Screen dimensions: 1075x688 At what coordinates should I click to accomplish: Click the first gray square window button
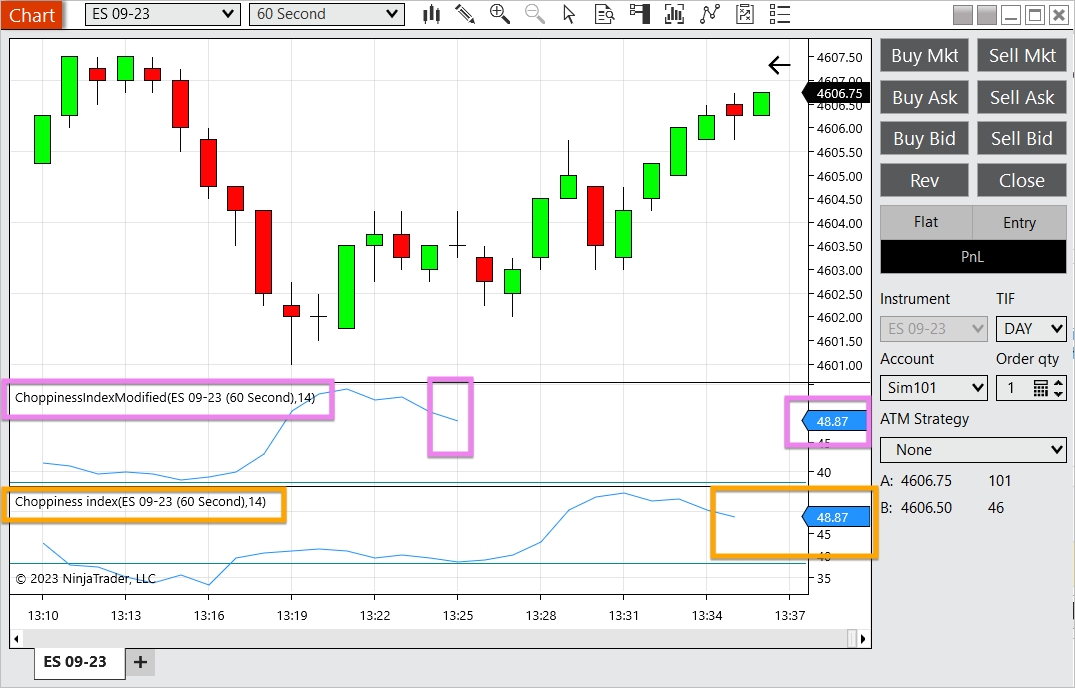point(963,14)
